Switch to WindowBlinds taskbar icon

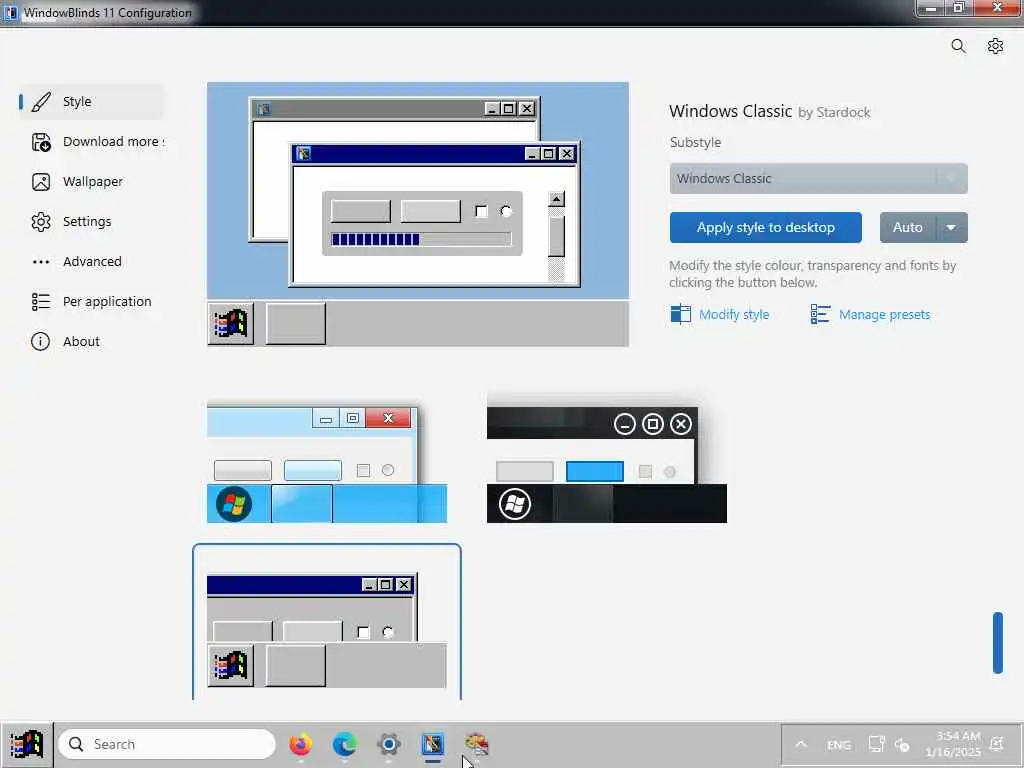[x=432, y=744]
